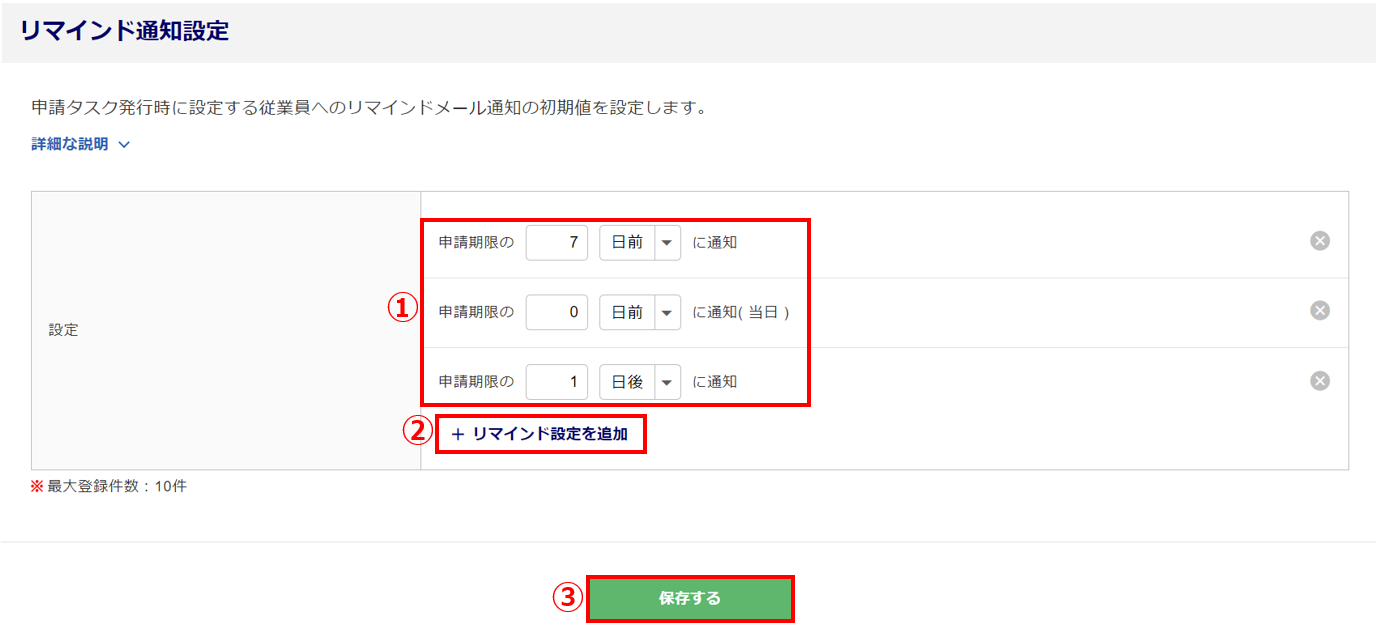Focus the day-count field showing 7

[557, 242]
